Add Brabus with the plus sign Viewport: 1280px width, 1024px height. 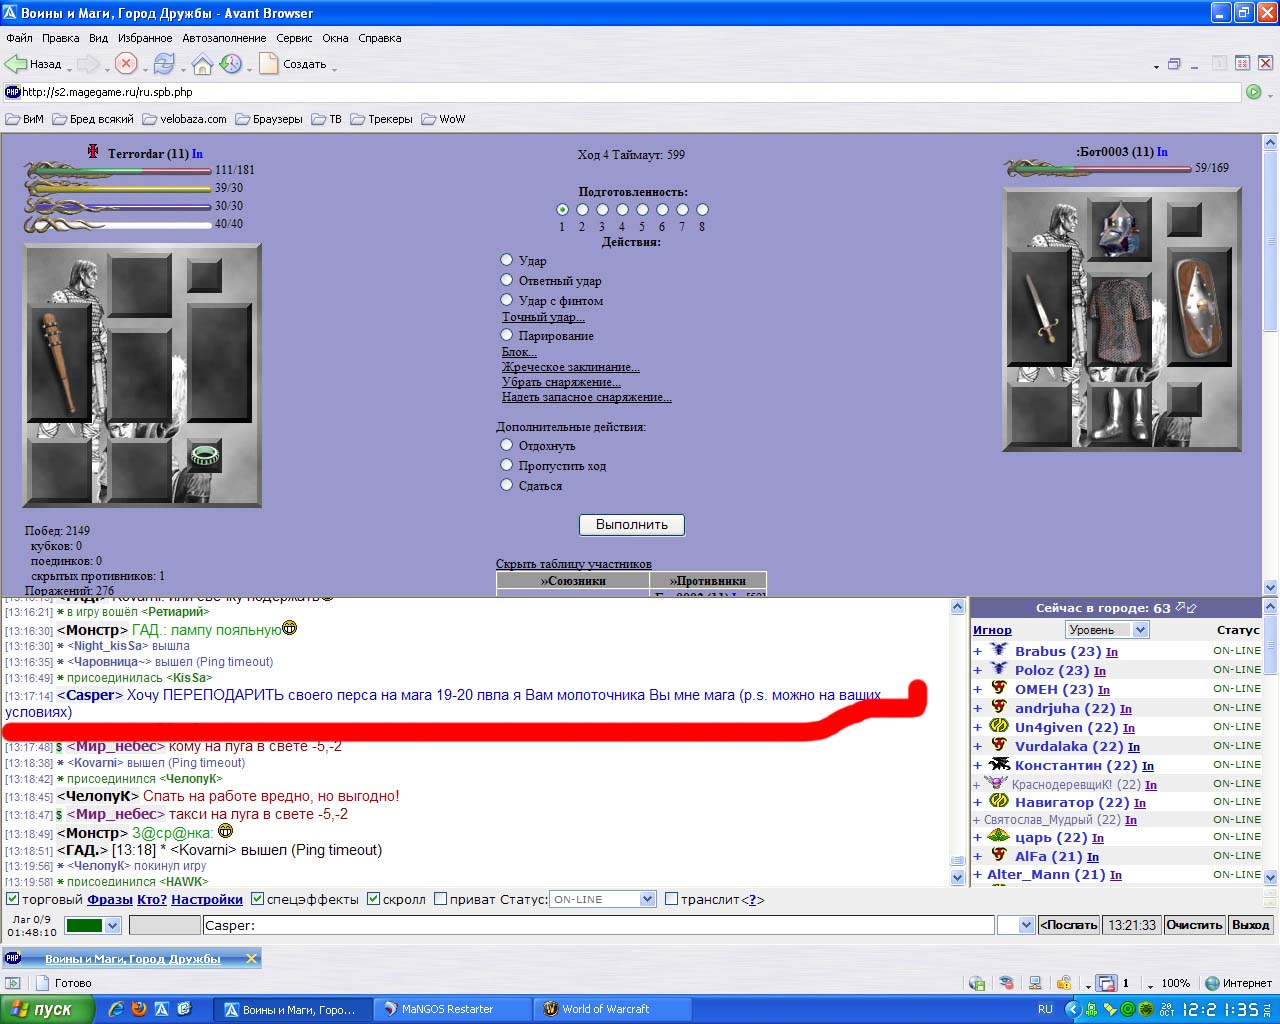pos(977,651)
